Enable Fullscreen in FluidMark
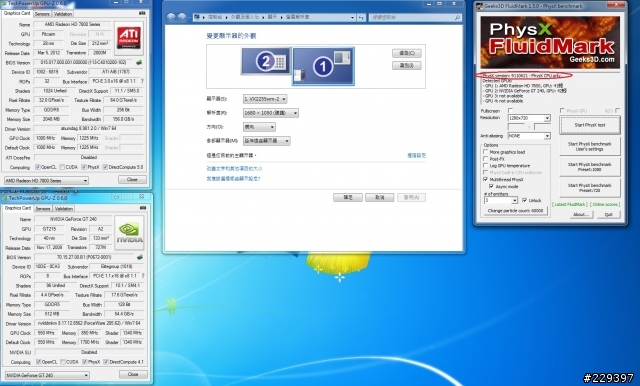Image resolution: width=640 pixels, height=386 pixels. 510,111
